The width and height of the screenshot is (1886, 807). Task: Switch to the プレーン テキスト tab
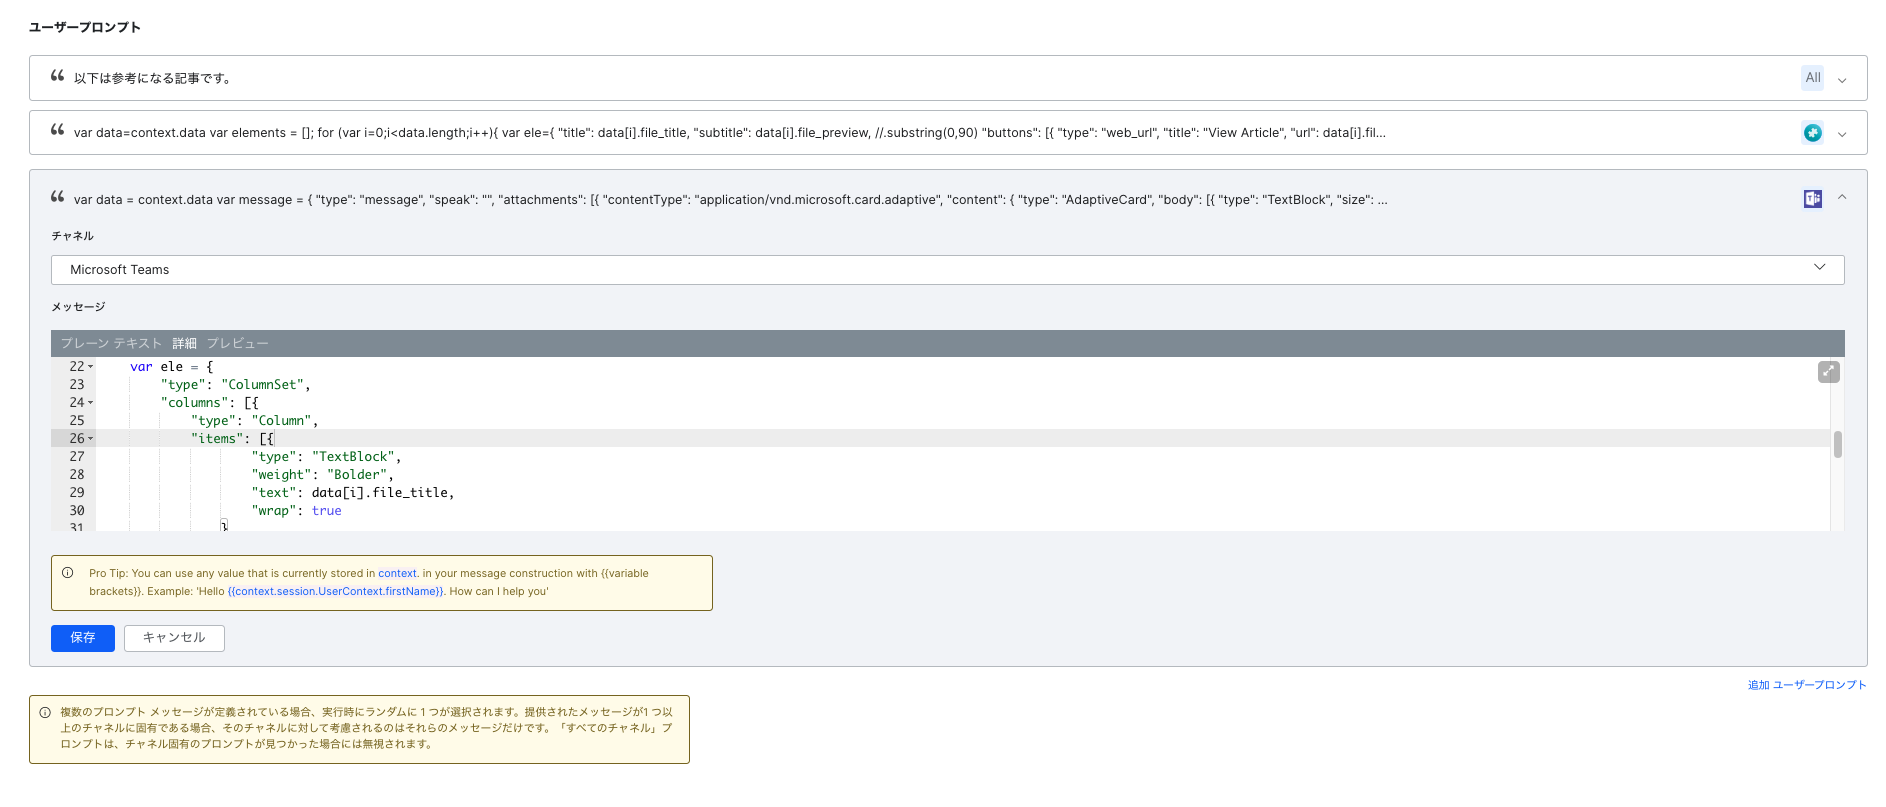click(x=111, y=343)
